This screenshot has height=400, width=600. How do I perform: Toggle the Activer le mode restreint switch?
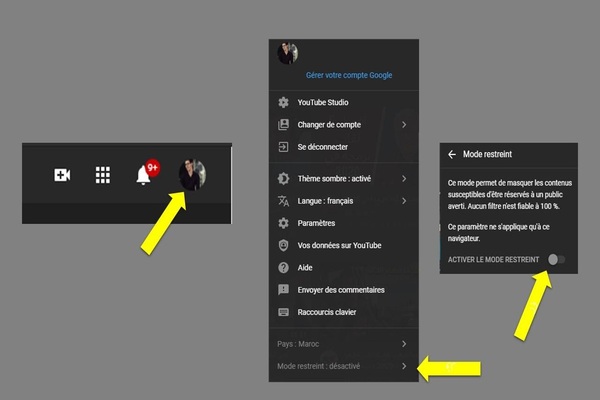coord(556,260)
